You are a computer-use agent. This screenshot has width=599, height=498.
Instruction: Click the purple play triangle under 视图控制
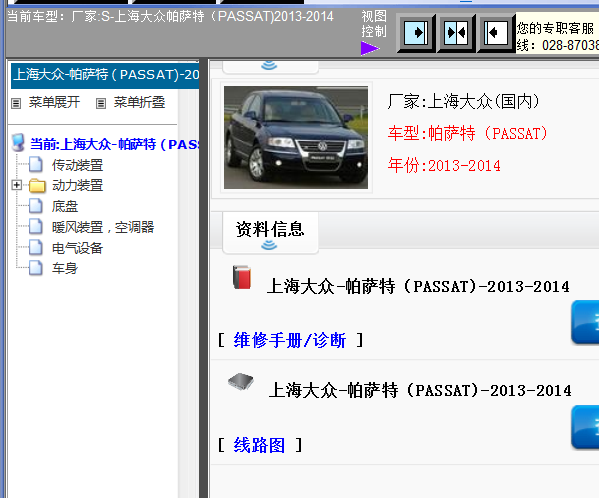pos(370,48)
